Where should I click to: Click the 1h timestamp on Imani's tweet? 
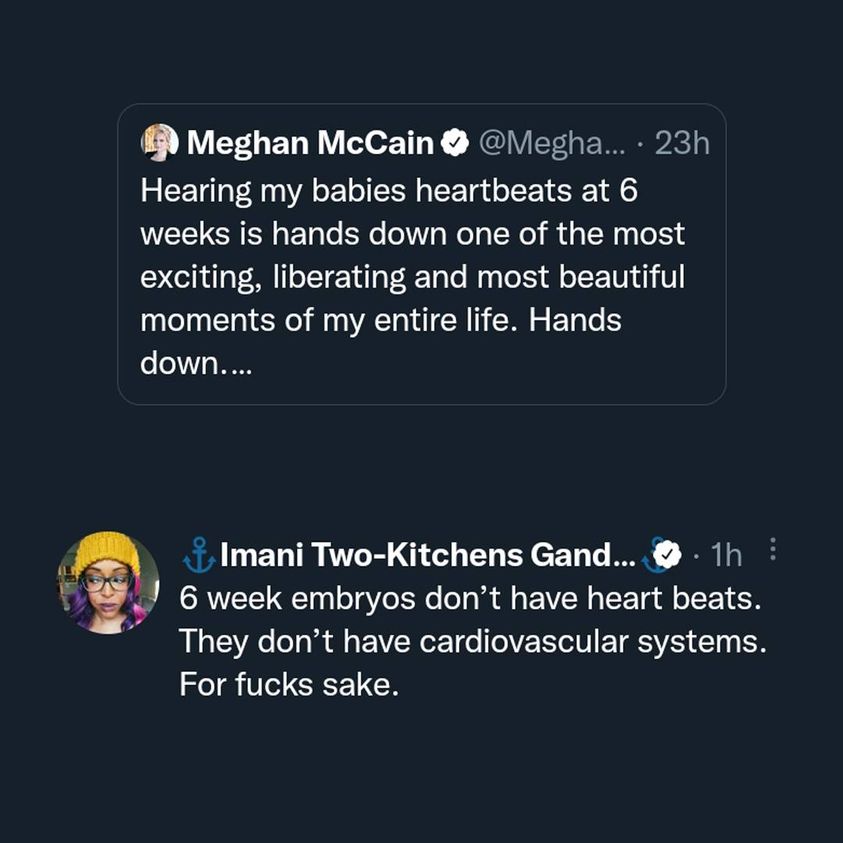[x=726, y=552]
